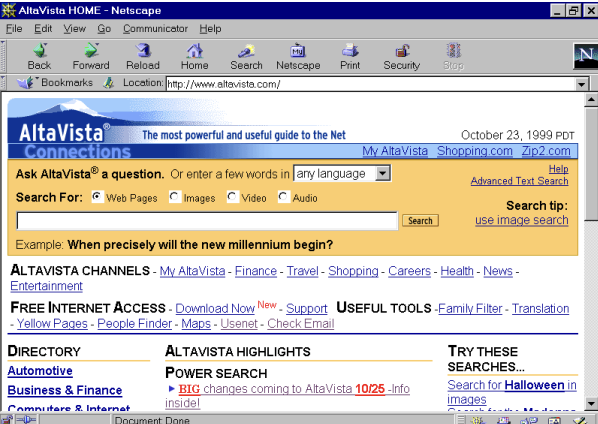Open the Yellow Pages link
This screenshot has width=598, height=424.
(x=52, y=323)
